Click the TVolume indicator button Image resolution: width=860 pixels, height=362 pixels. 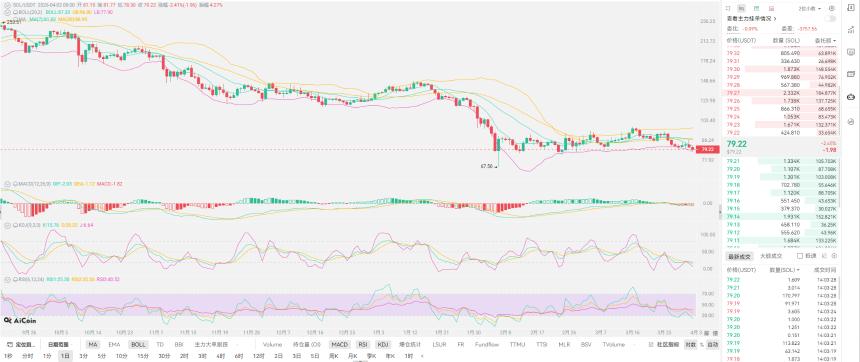(x=614, y=344)
